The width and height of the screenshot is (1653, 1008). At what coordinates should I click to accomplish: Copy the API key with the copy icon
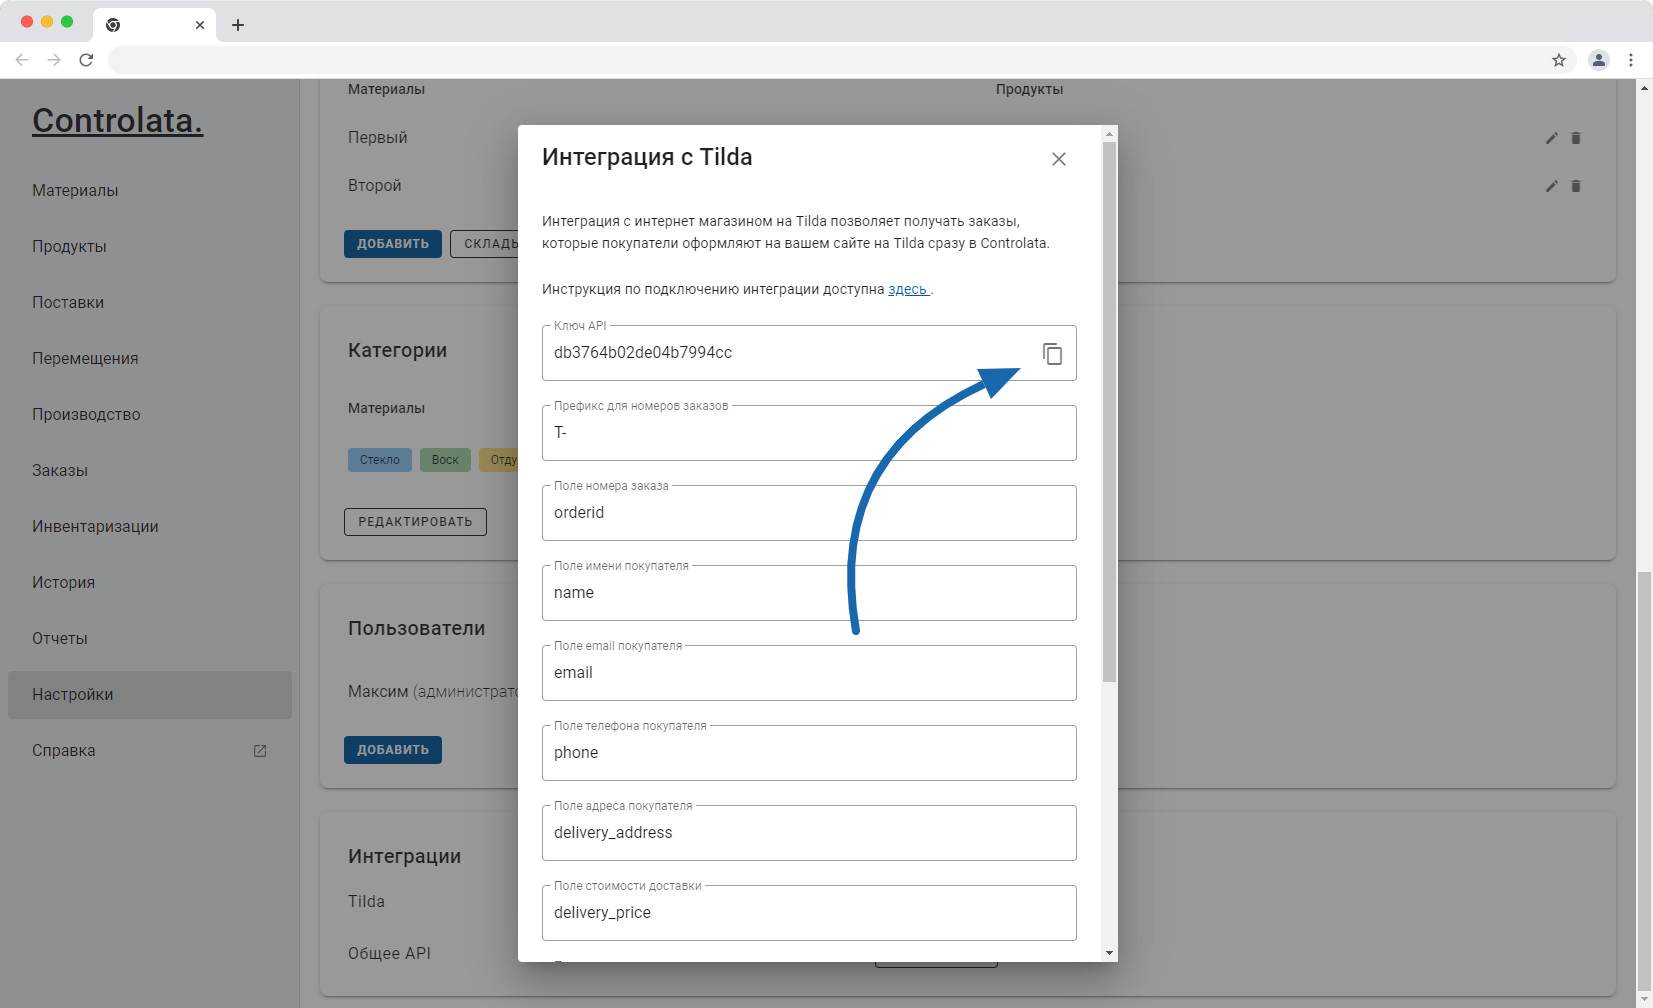(x=1052, y=354)
